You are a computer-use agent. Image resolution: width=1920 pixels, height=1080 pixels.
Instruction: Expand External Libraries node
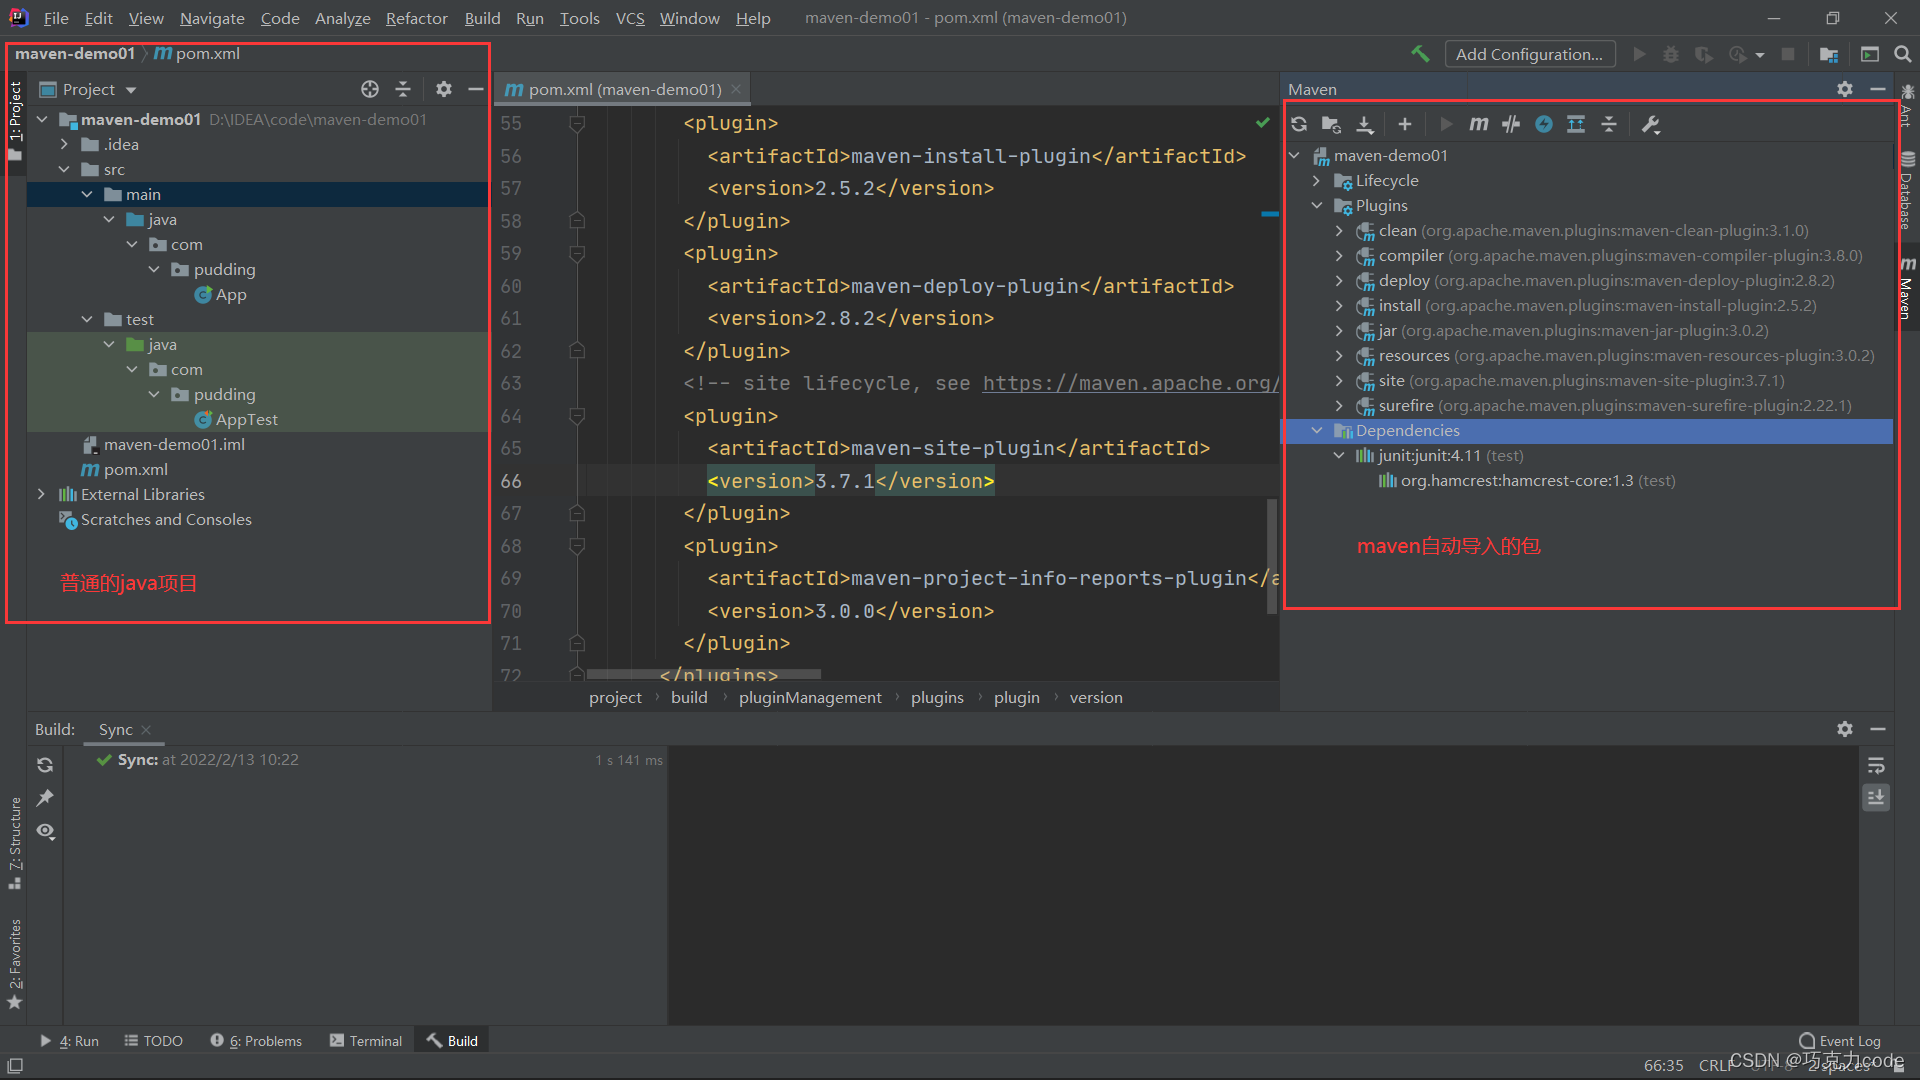pyautogui.click(x=41, y=494)
